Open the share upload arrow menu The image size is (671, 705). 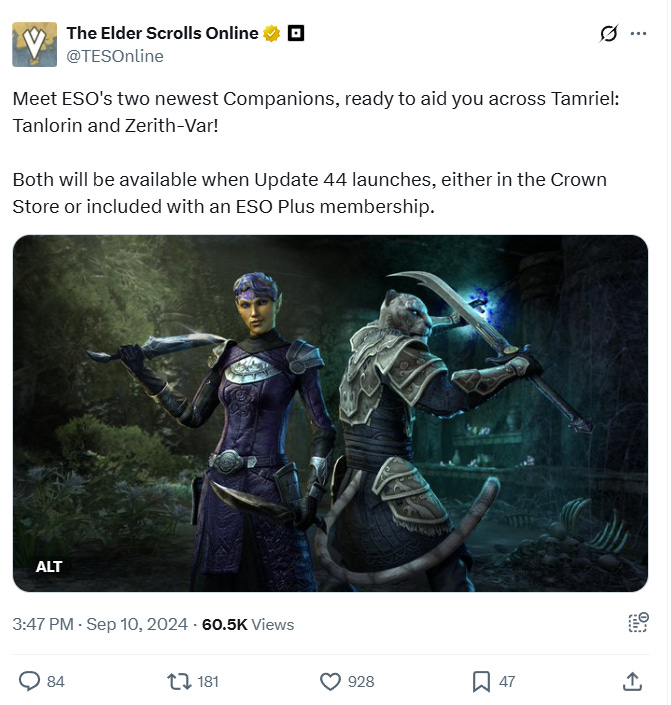tap(632, 681)
